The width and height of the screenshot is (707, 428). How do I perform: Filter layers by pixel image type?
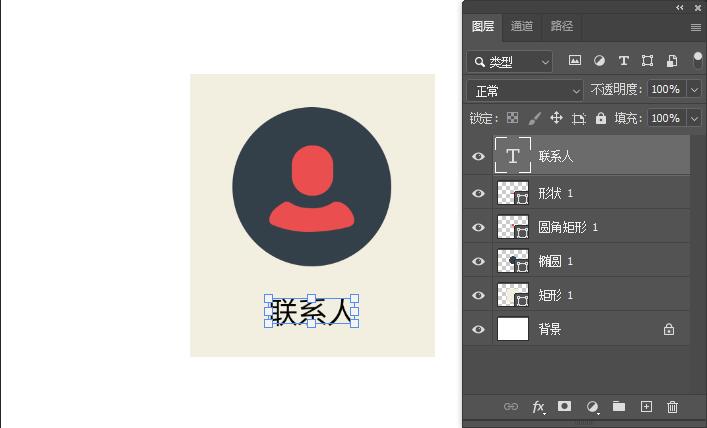(x=574, y=60)
